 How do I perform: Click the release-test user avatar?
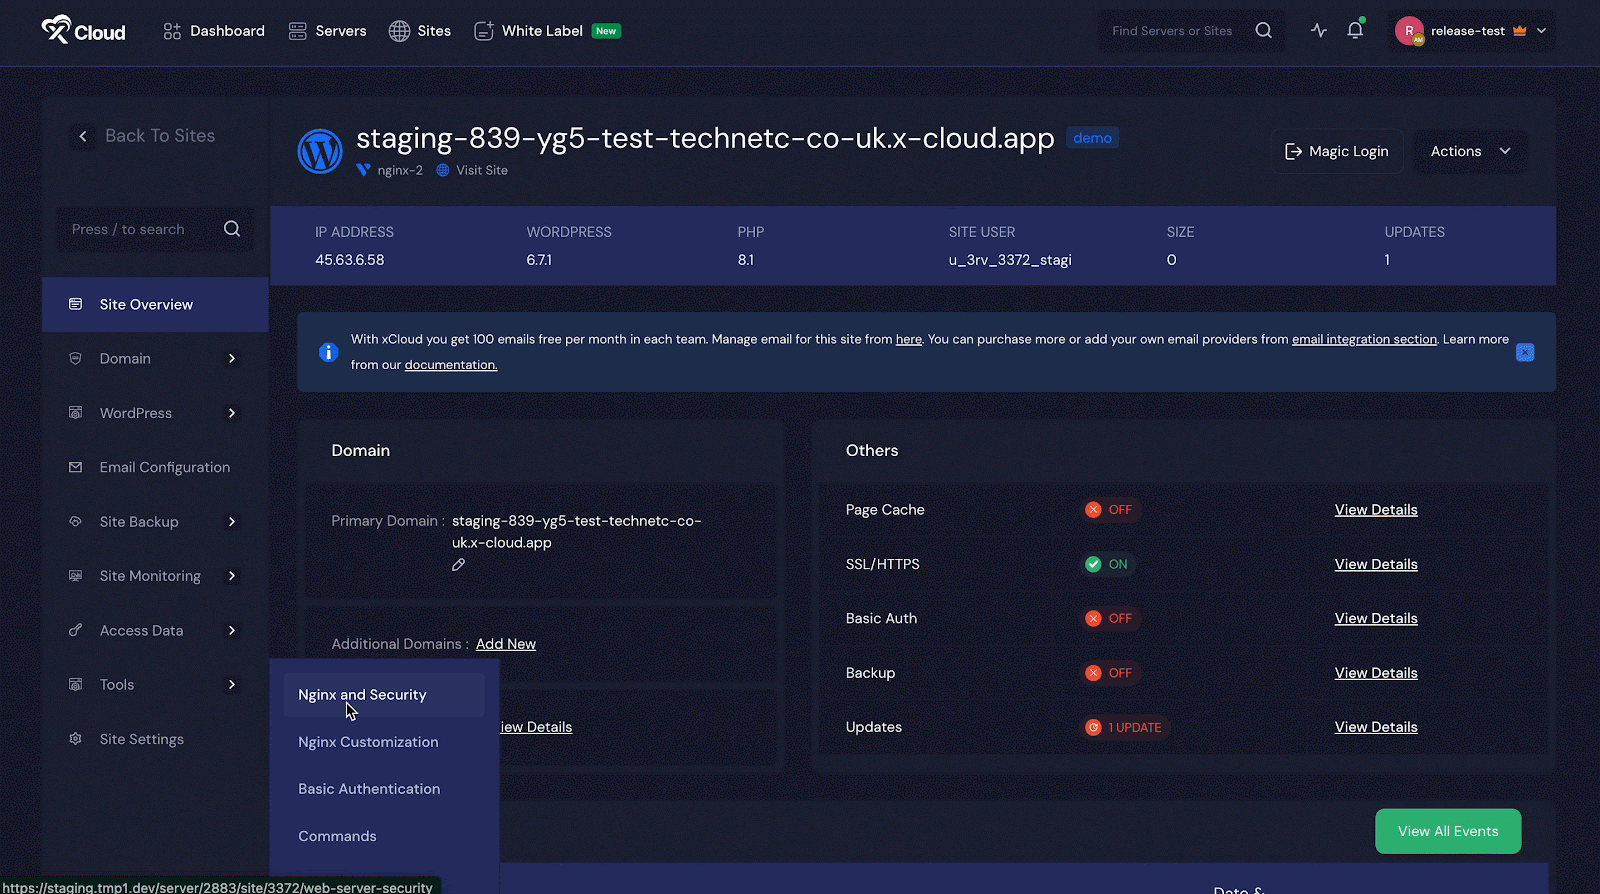coord(1409,31)
